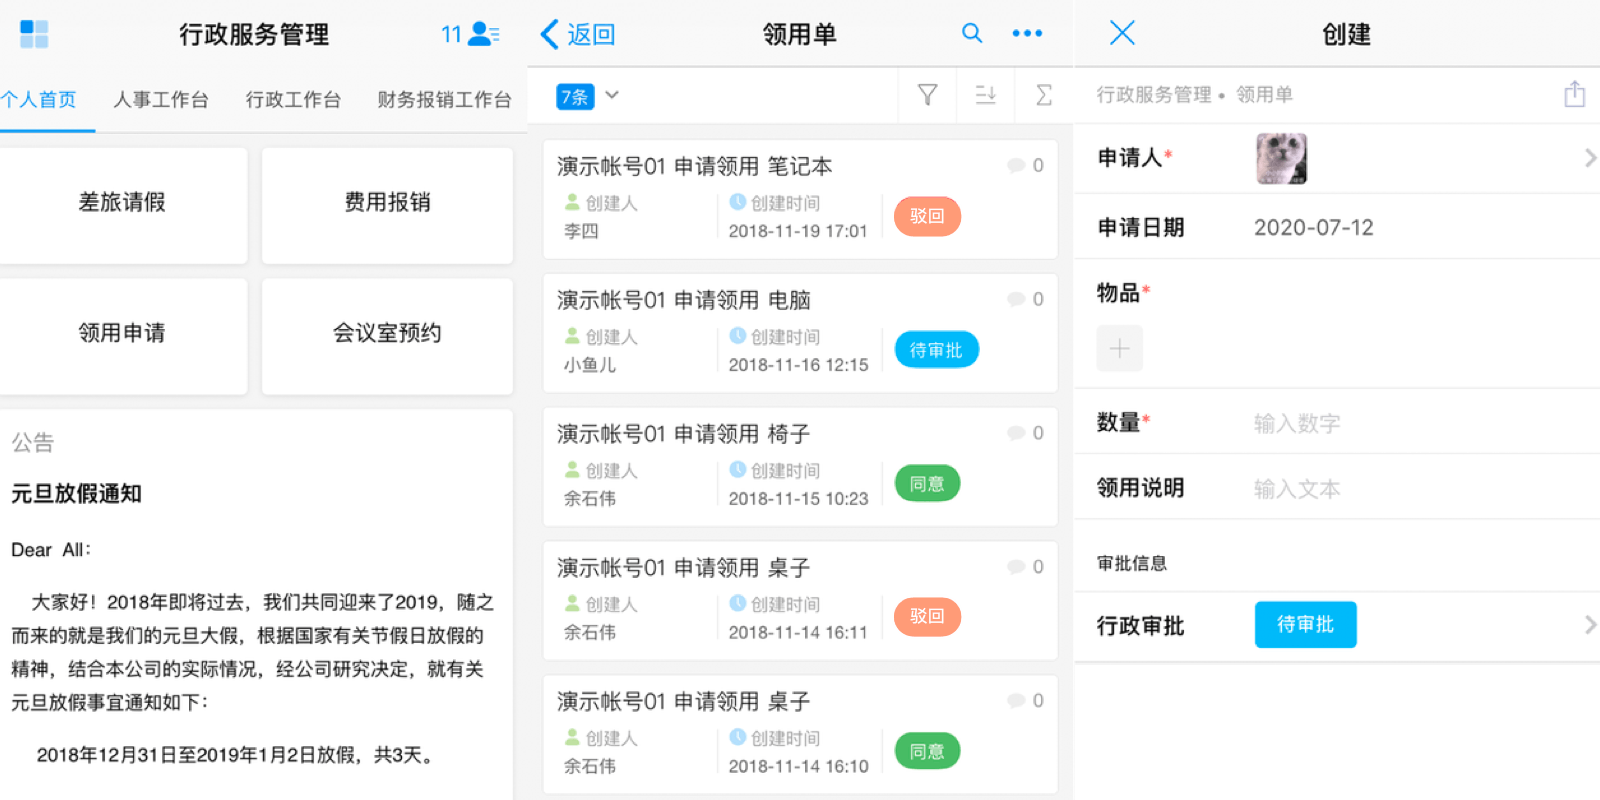This screenshot has height=800, width=1600.
Task: Switch to the 人事工作台 tab
Action: [161, 99]
